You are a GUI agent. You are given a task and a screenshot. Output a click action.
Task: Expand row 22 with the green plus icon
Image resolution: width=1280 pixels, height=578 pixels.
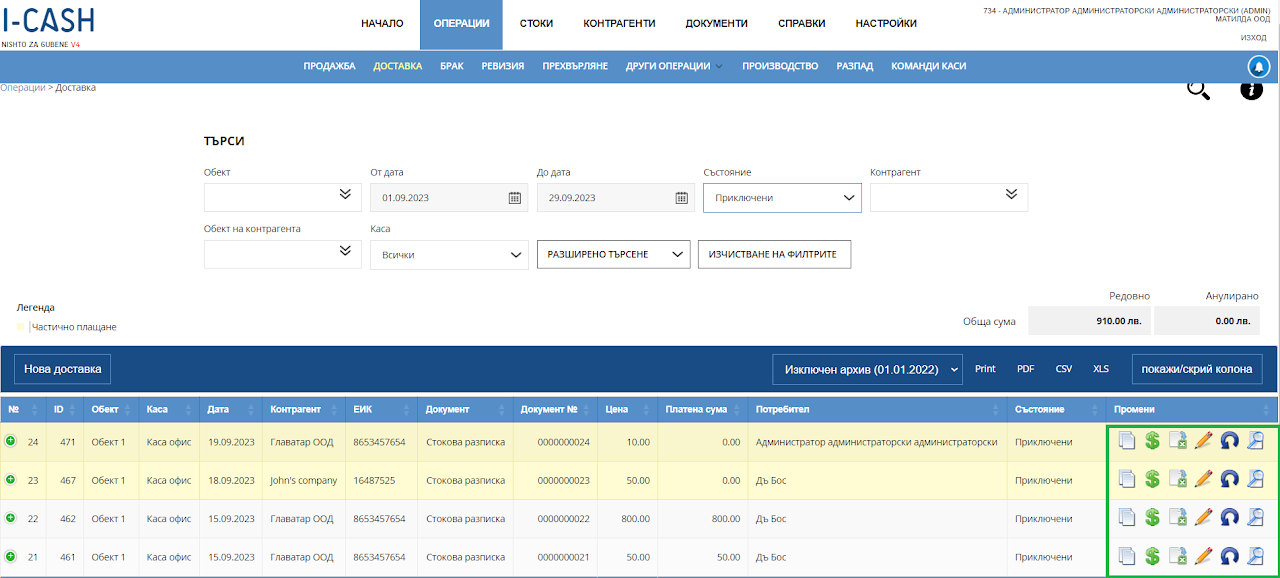click(11, 518)
